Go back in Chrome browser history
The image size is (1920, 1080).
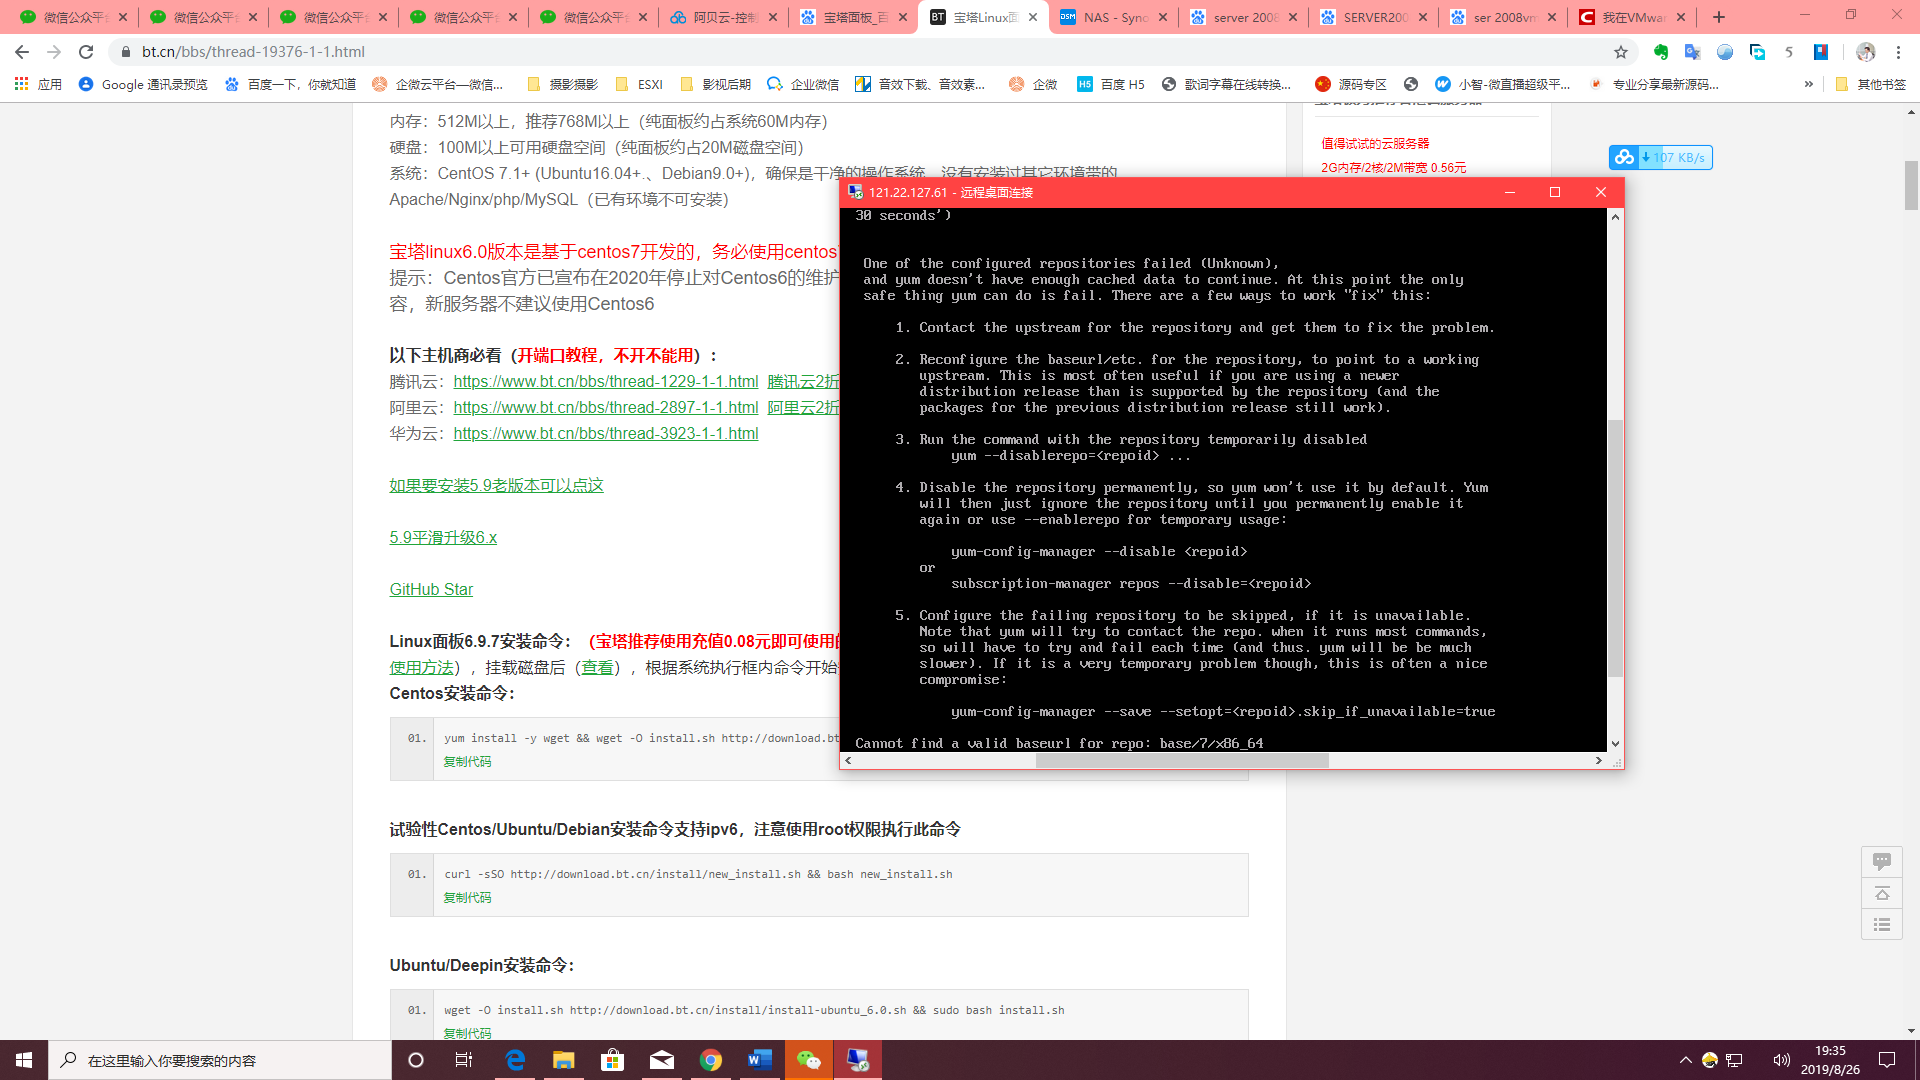pos(22,52)
